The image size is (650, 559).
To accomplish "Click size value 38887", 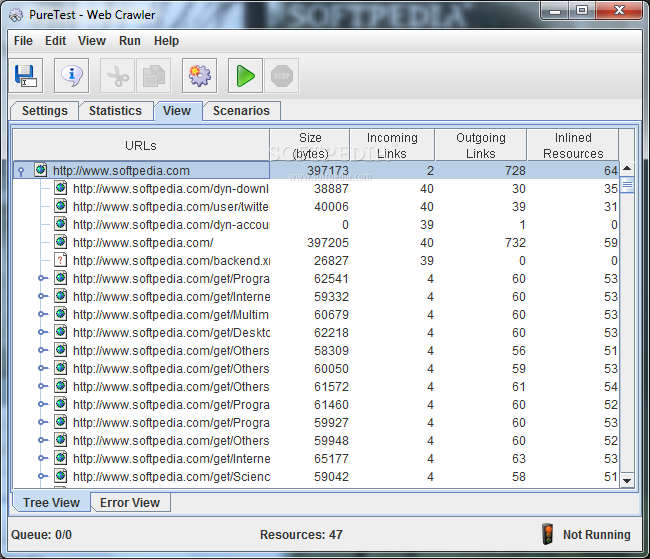I will coord(331,189).
